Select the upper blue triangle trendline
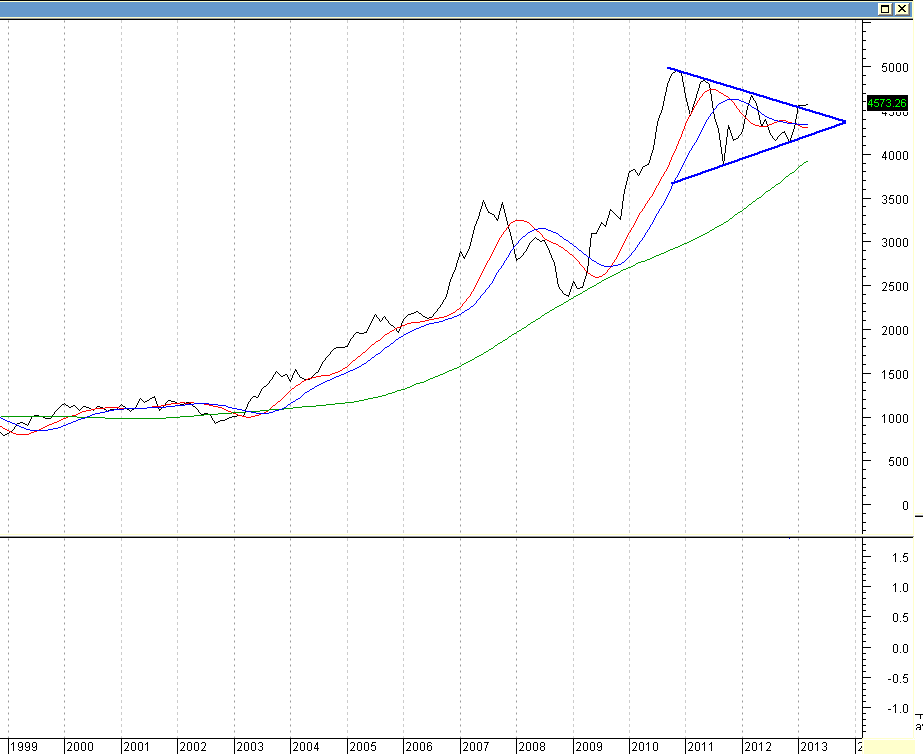 click(756, 94)
